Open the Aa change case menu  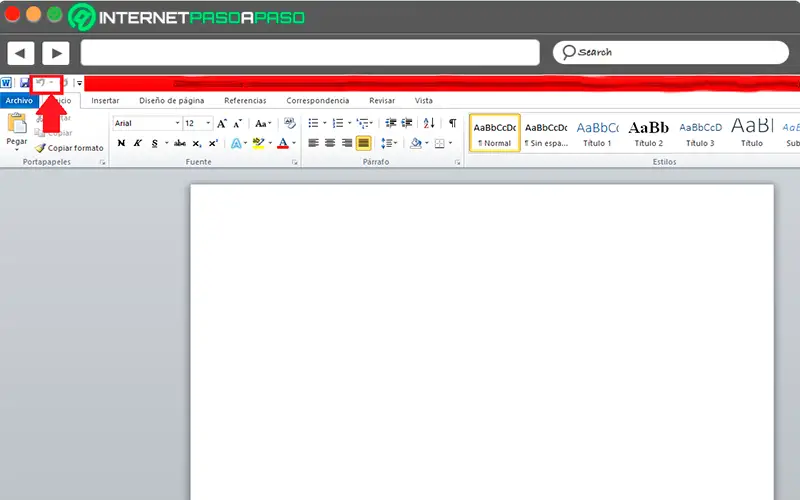pyautogui.click(x=263, y=123)
